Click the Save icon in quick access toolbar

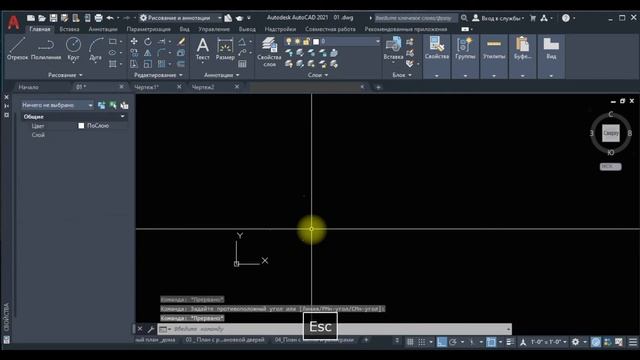pos(53,18)
